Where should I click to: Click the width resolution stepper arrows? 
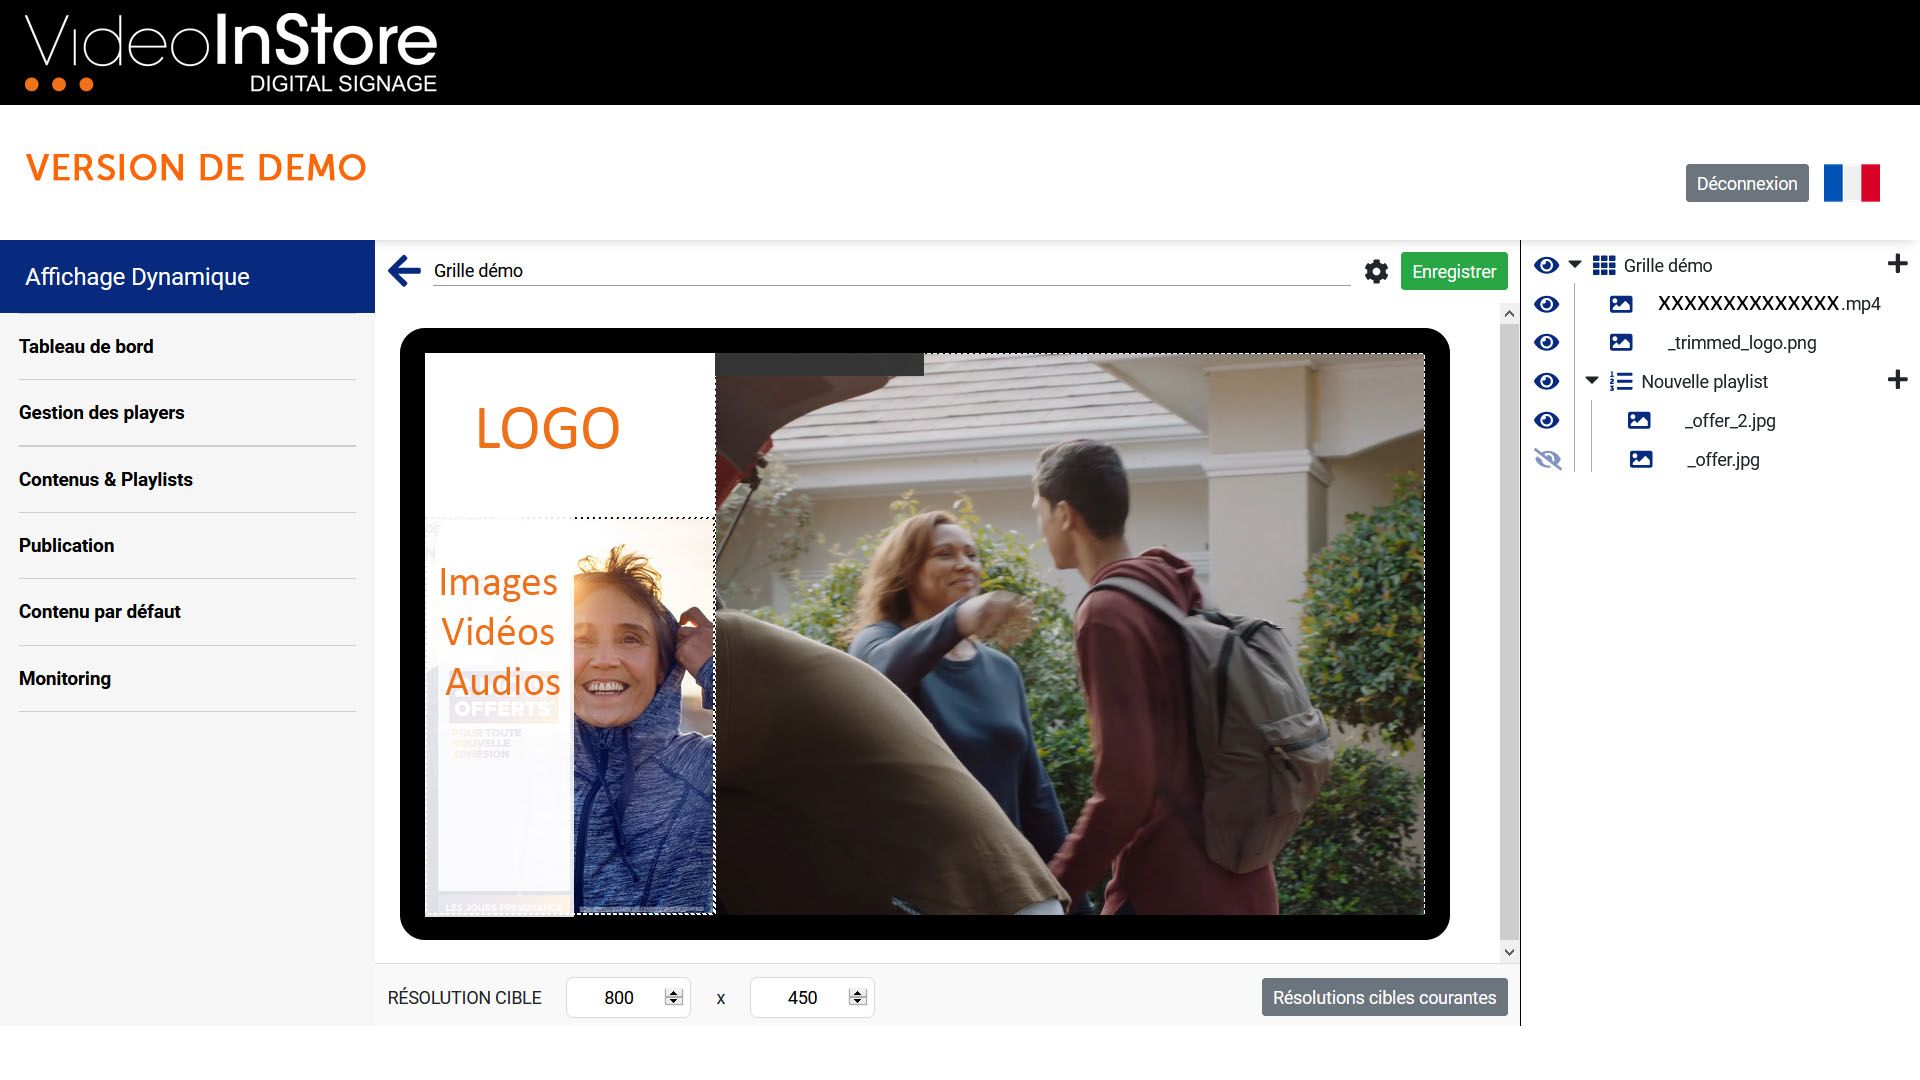673,998
